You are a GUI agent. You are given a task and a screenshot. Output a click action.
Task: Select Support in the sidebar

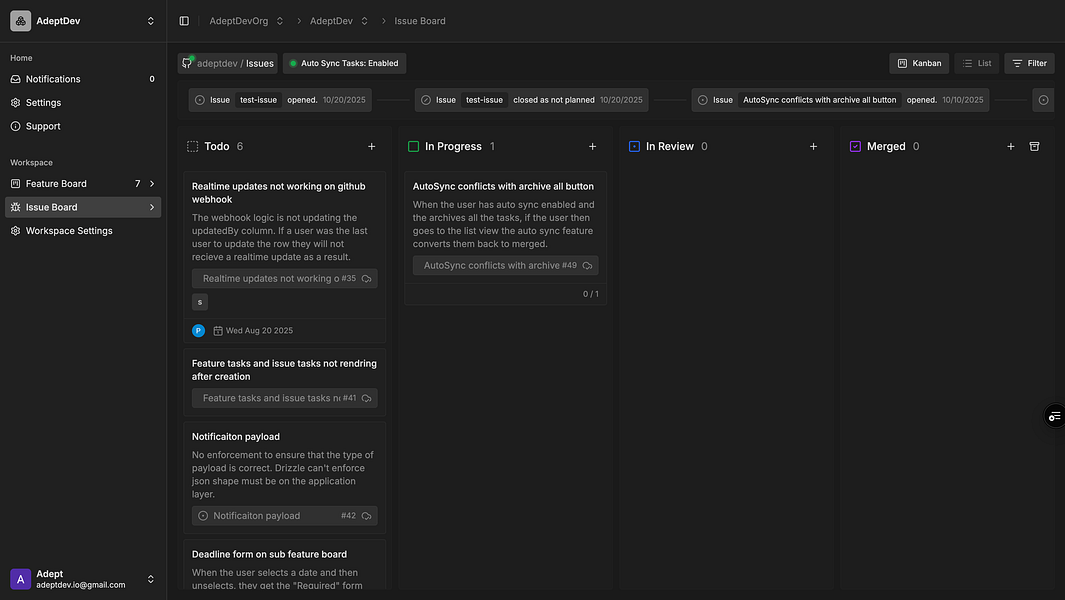[x=43, y=126]
